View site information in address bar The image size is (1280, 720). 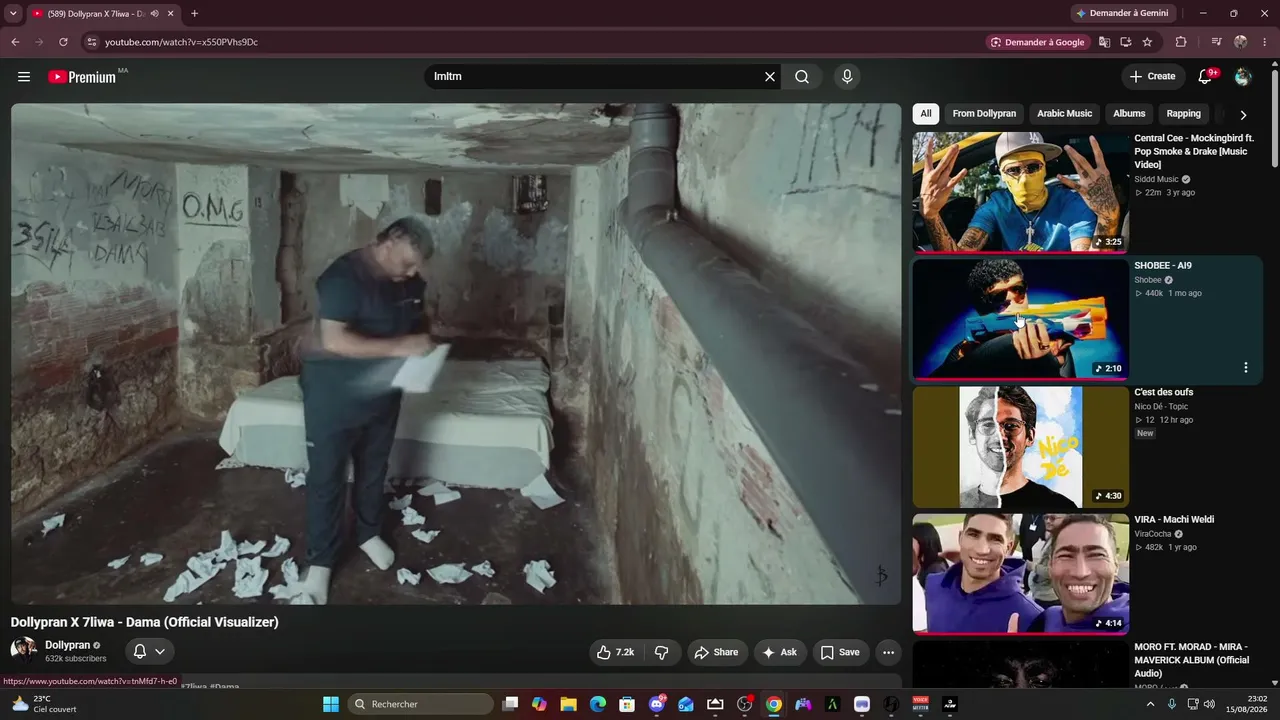click(x=91, y=42)
